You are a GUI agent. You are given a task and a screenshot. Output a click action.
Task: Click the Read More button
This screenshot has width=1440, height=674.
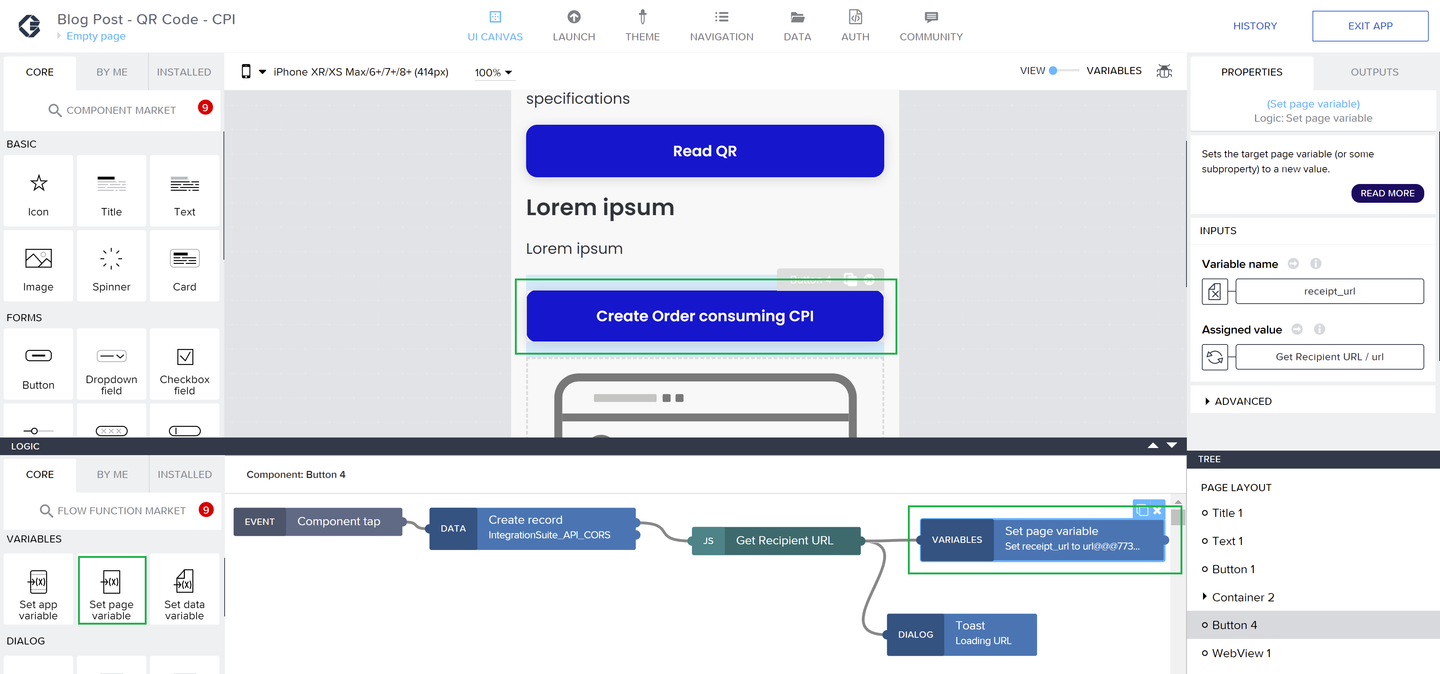[1387, 193]
